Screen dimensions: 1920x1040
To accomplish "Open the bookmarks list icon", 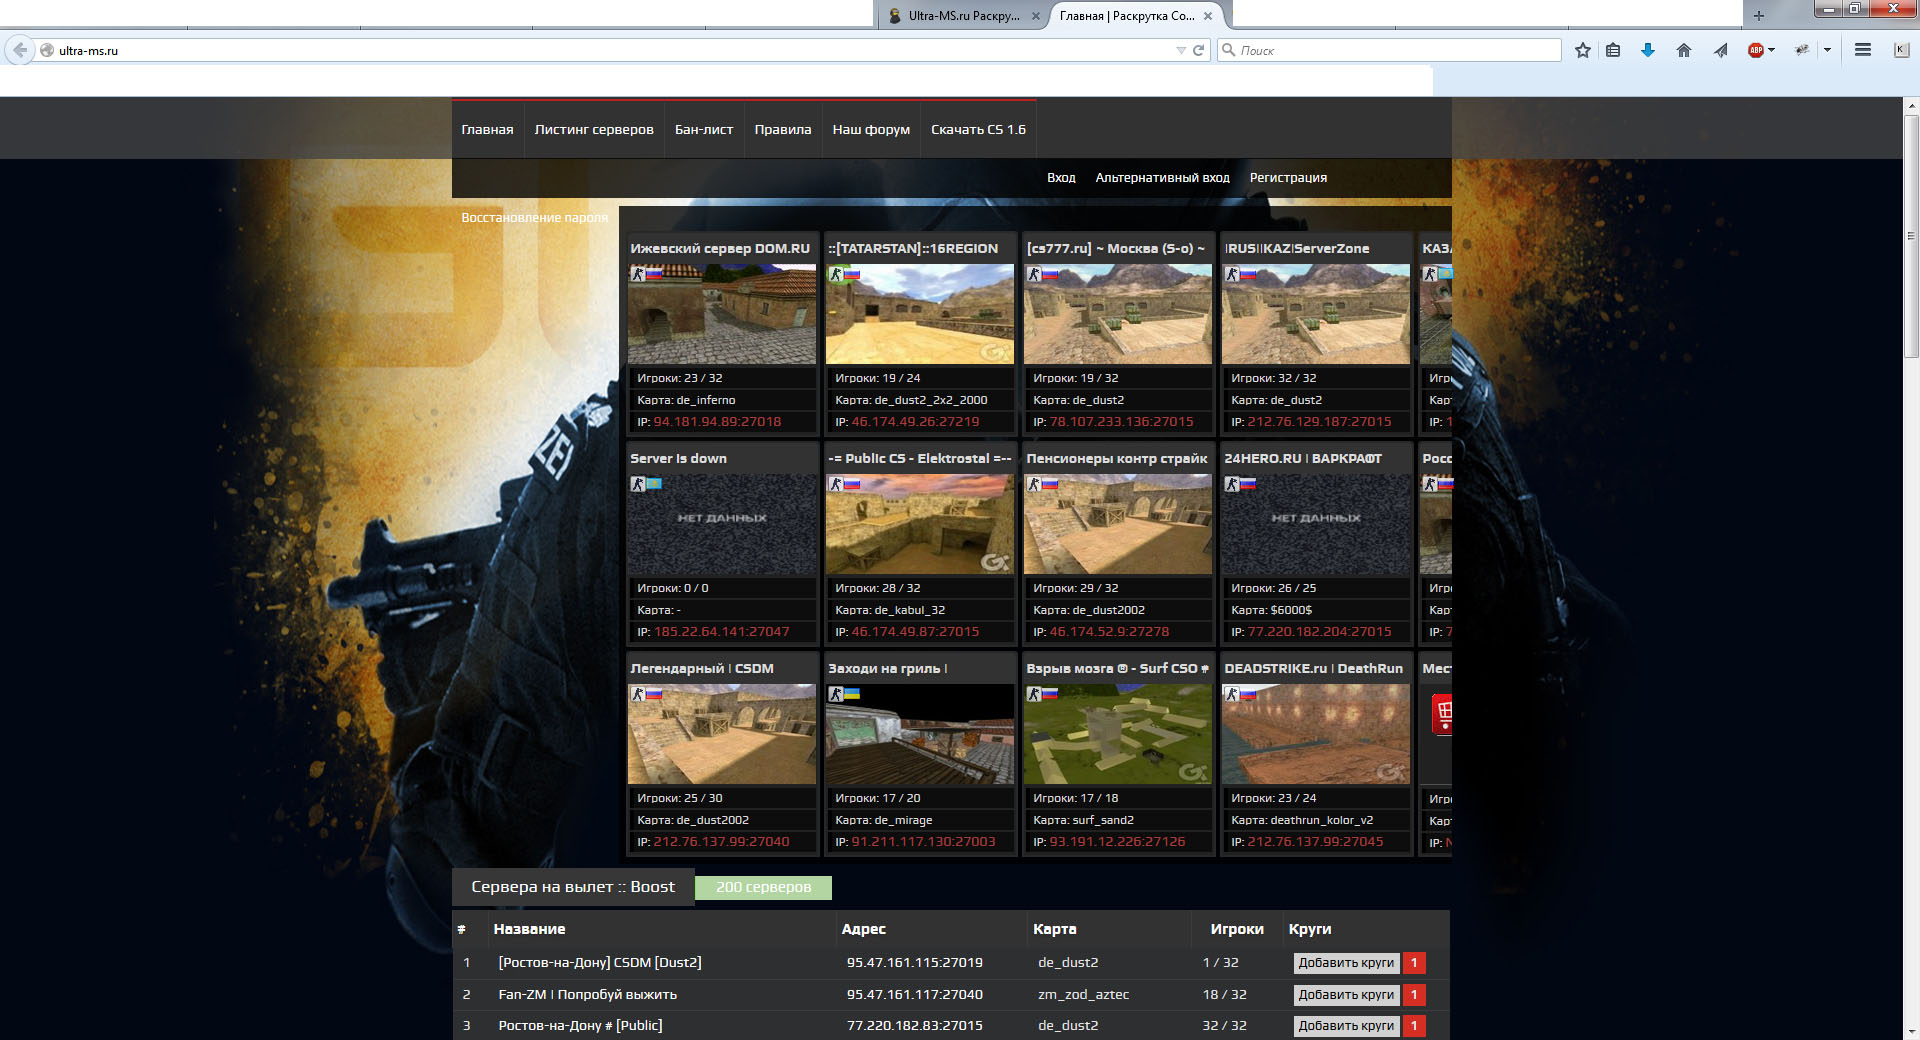I will 1613,50.
